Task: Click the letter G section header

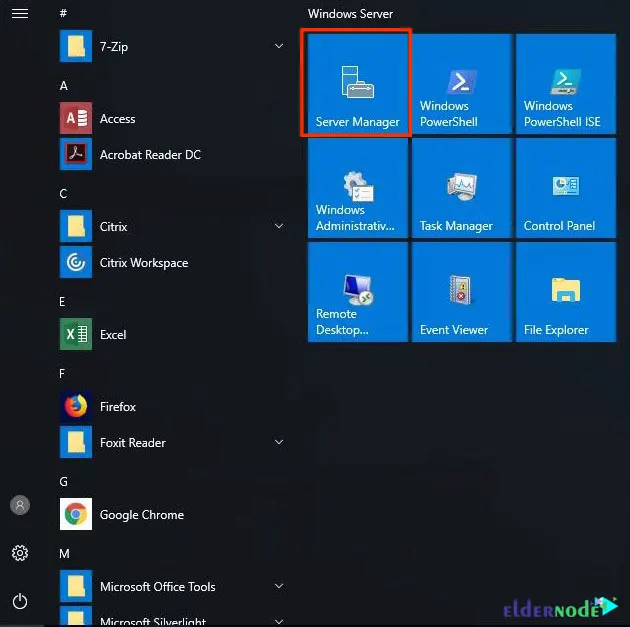Action: (63, 482)
